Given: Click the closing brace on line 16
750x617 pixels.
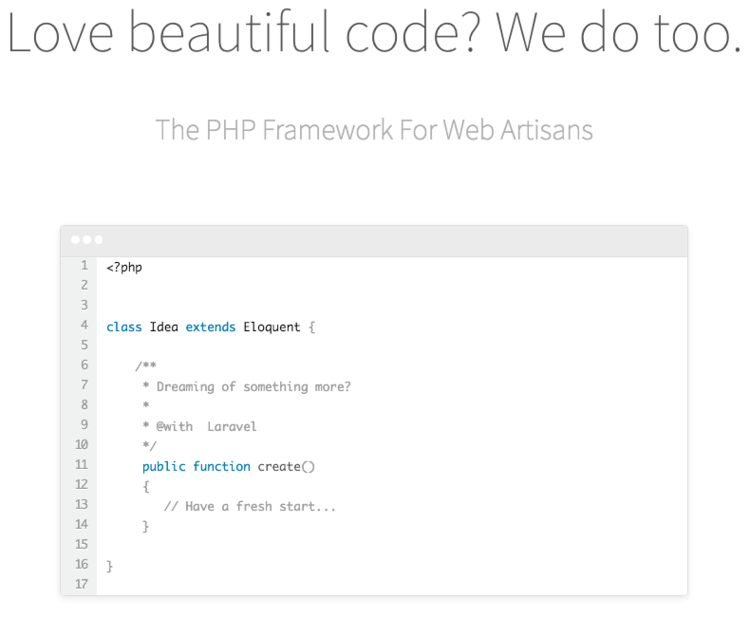Looking at the screenshot, I should point(110,566).
